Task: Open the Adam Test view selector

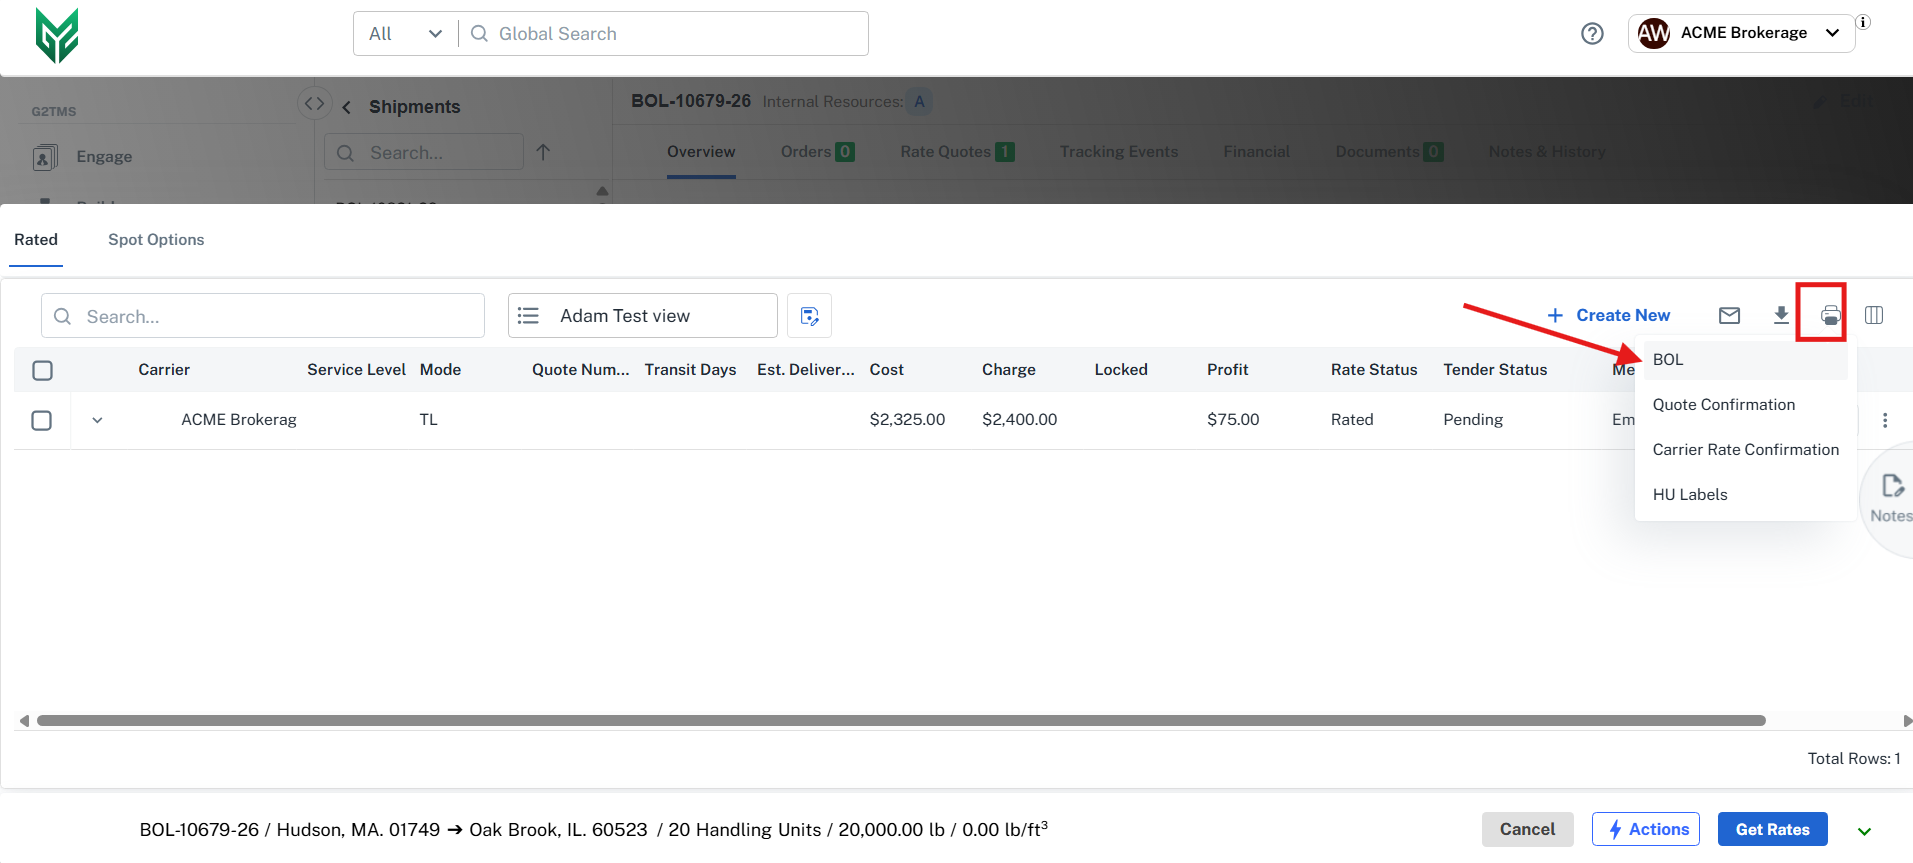Action: point(642,316)
